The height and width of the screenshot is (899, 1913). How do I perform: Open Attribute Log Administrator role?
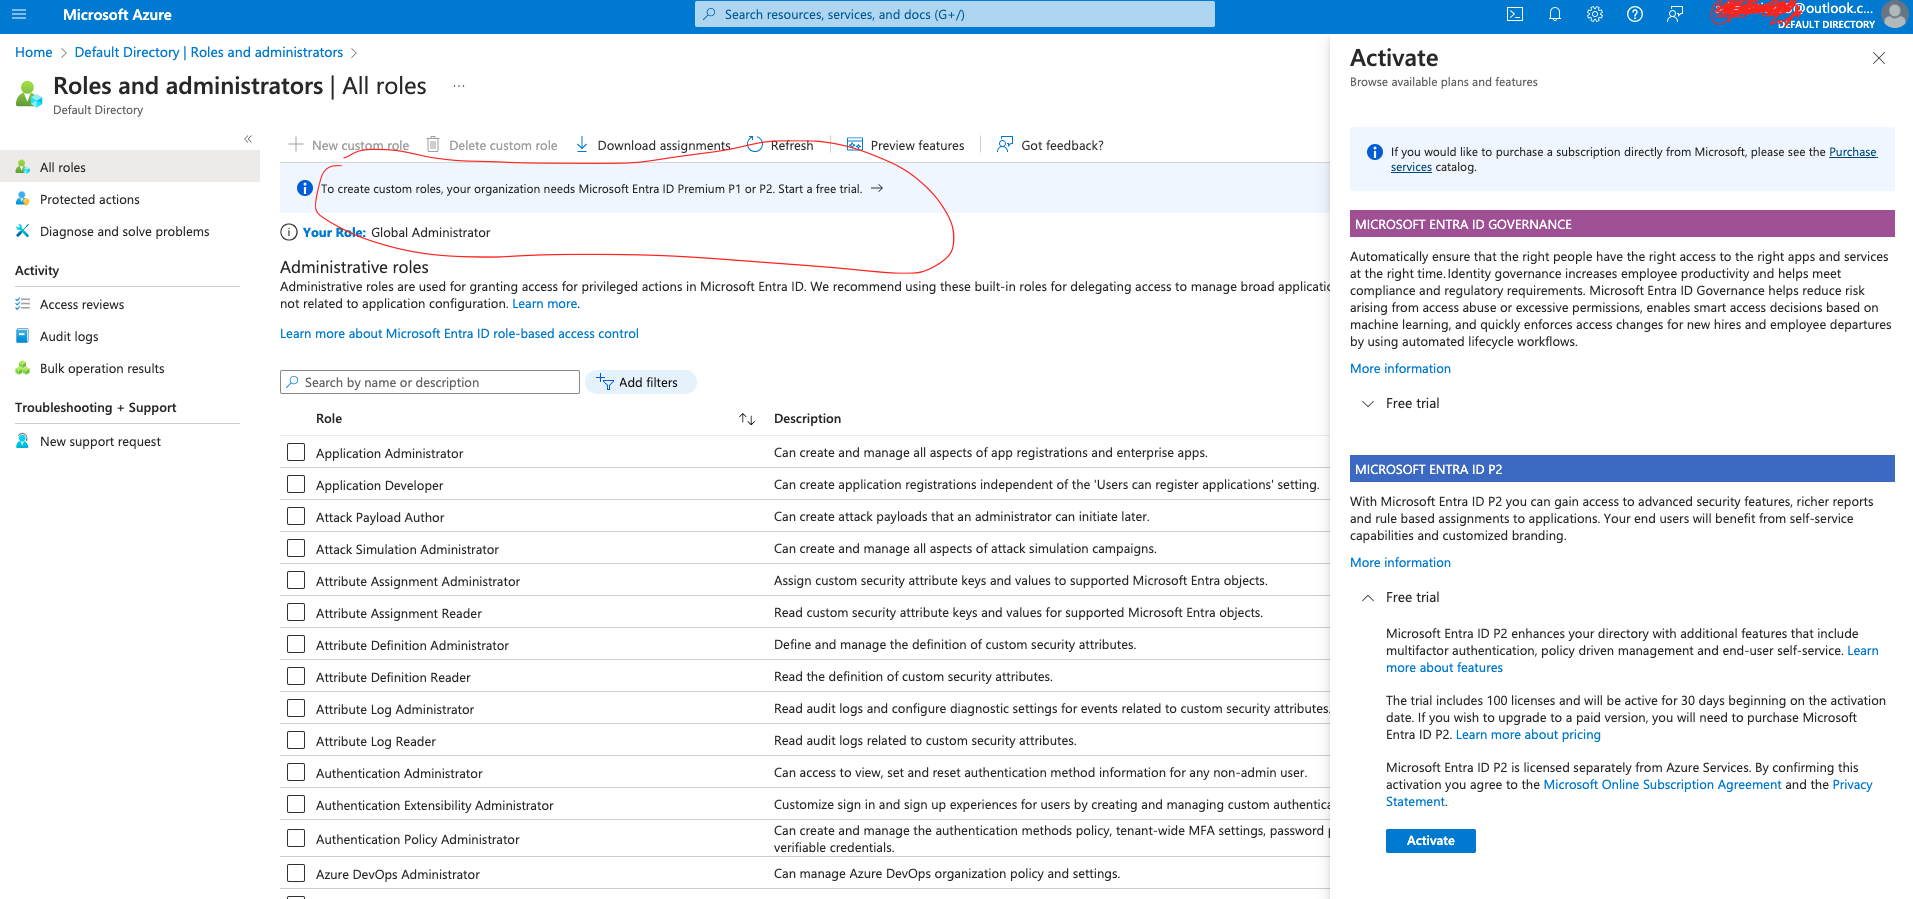pyautogui.click(x=395, y=709)
